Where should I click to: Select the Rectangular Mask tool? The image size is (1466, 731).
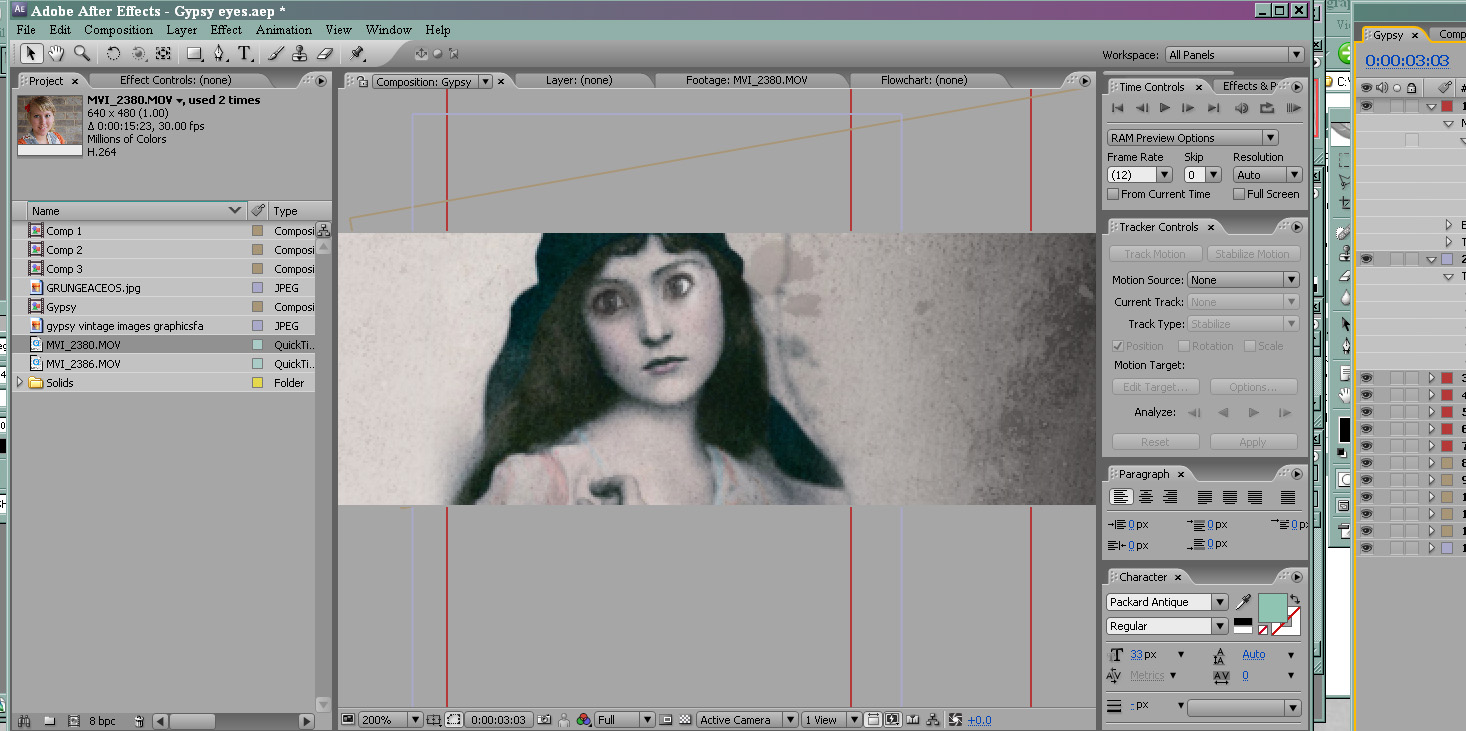(195, 54)
